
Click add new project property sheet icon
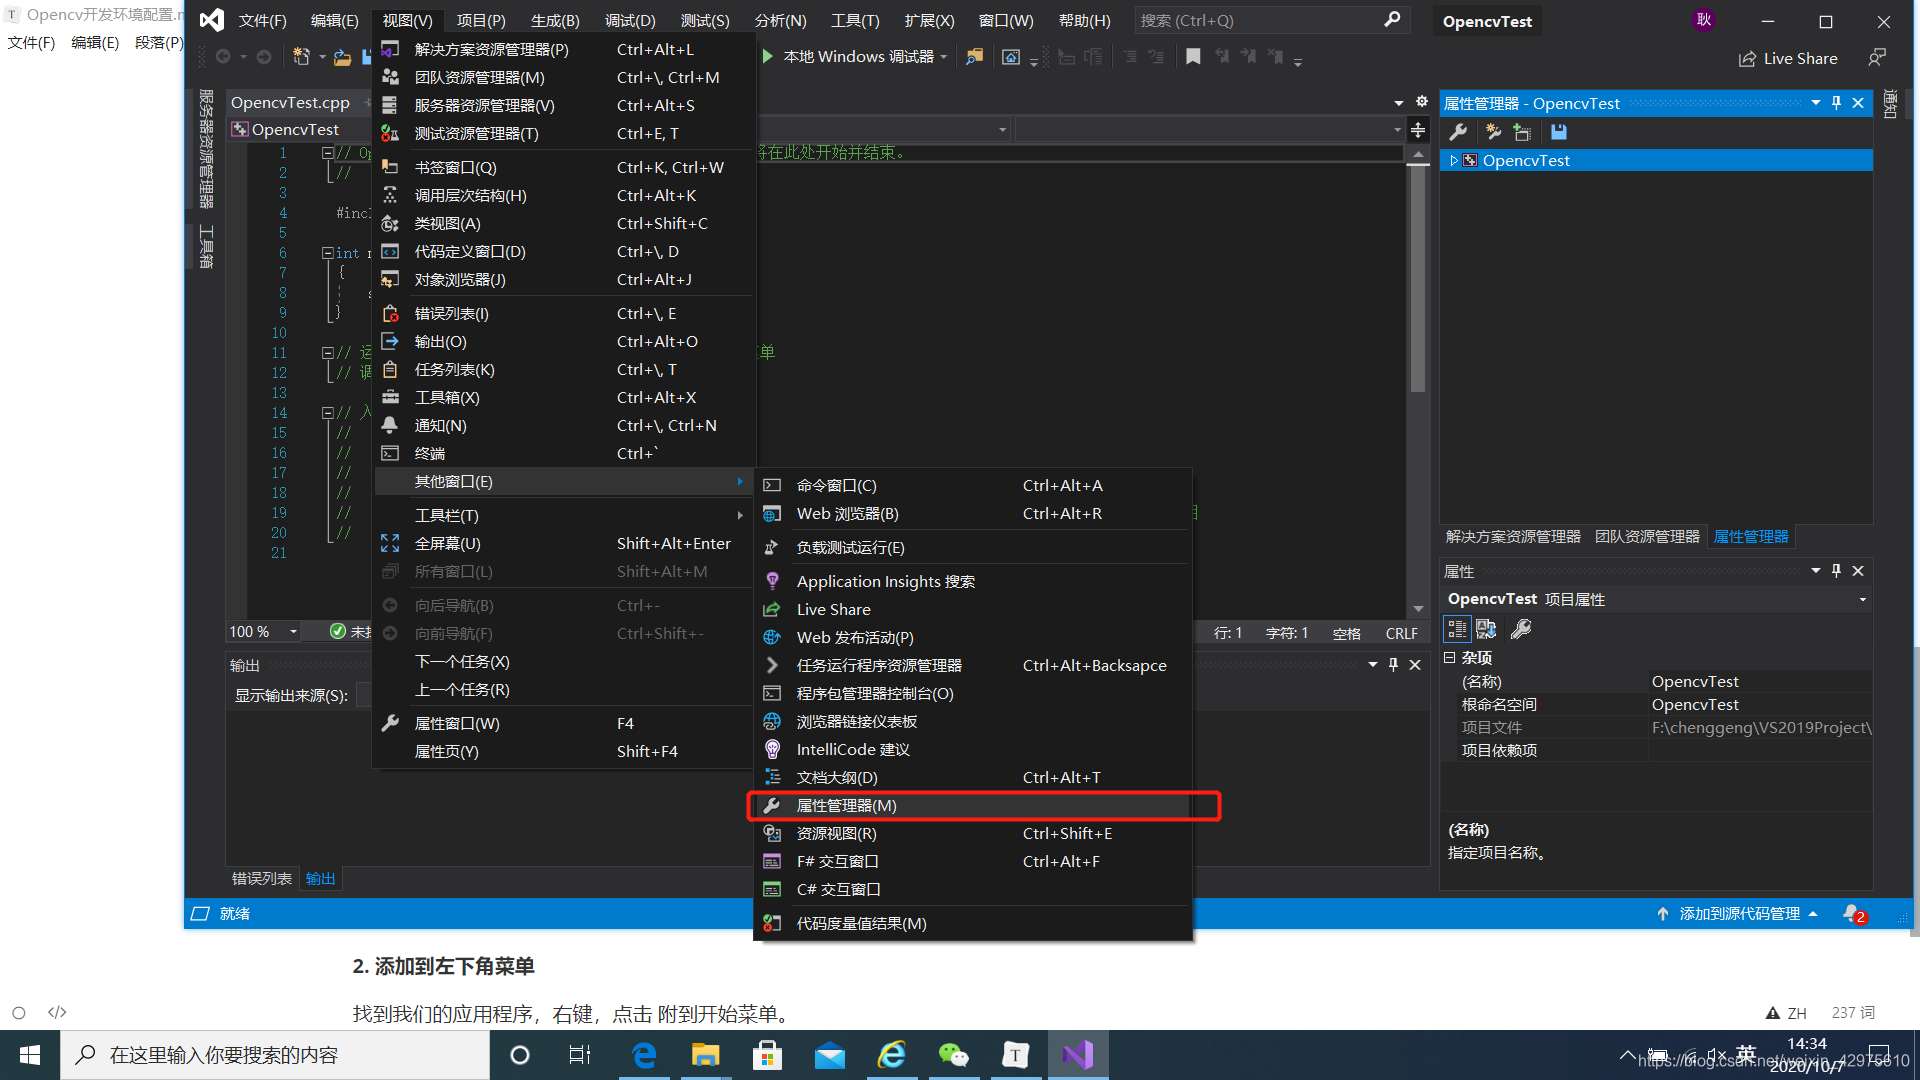(x=1492, y=132)
